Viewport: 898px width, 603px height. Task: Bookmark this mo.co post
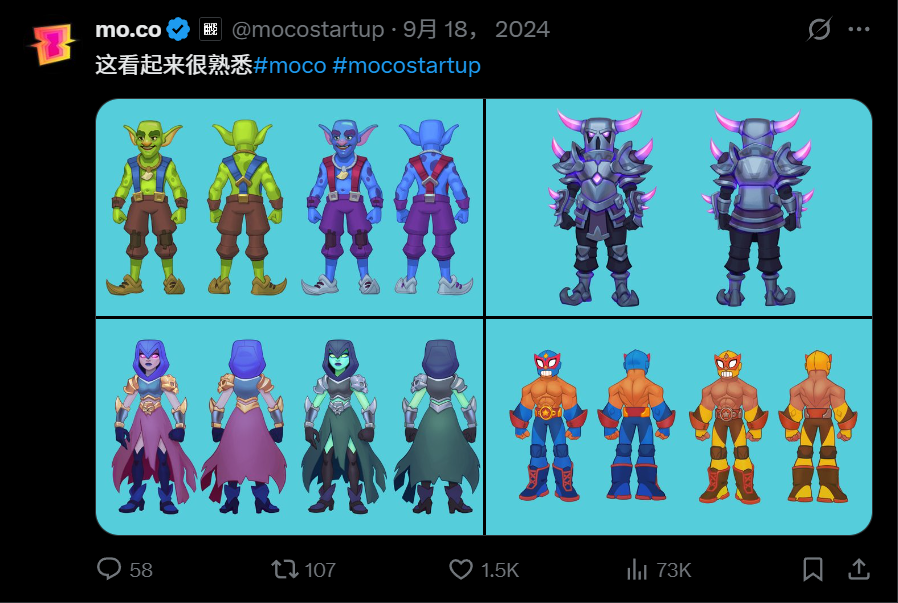click(x=813, y=569)
